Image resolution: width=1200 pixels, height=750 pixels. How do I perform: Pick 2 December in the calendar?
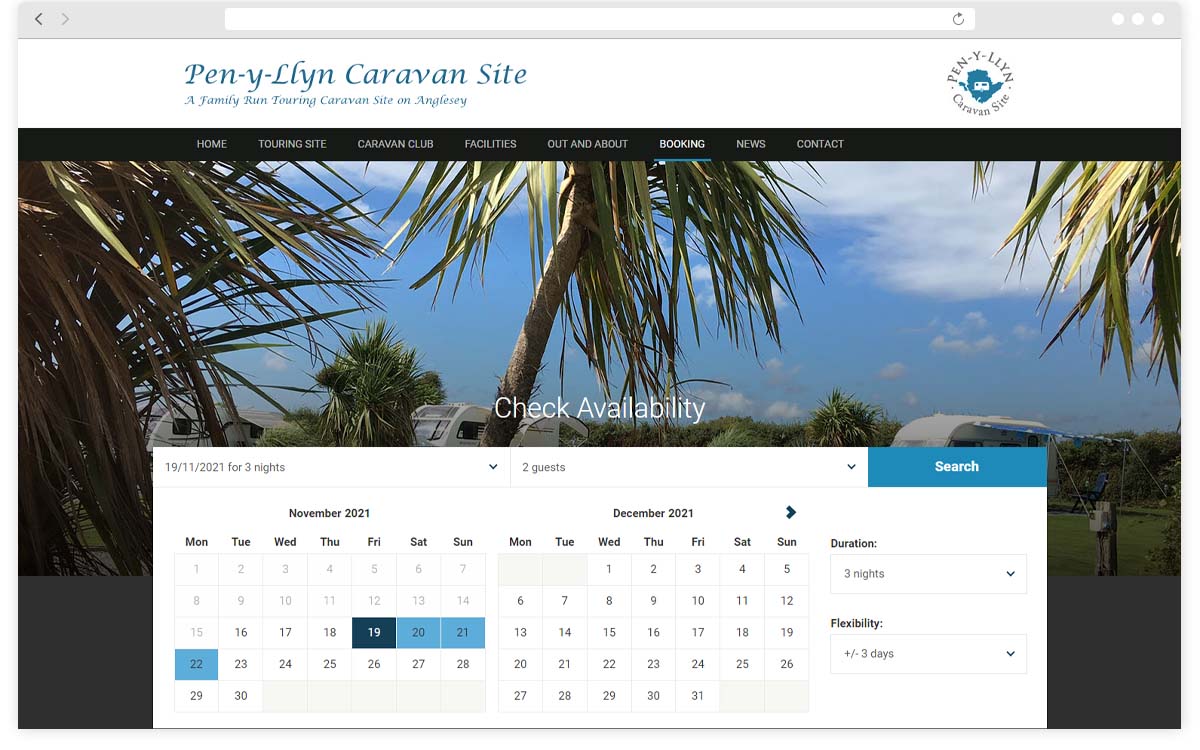[653, 570]
